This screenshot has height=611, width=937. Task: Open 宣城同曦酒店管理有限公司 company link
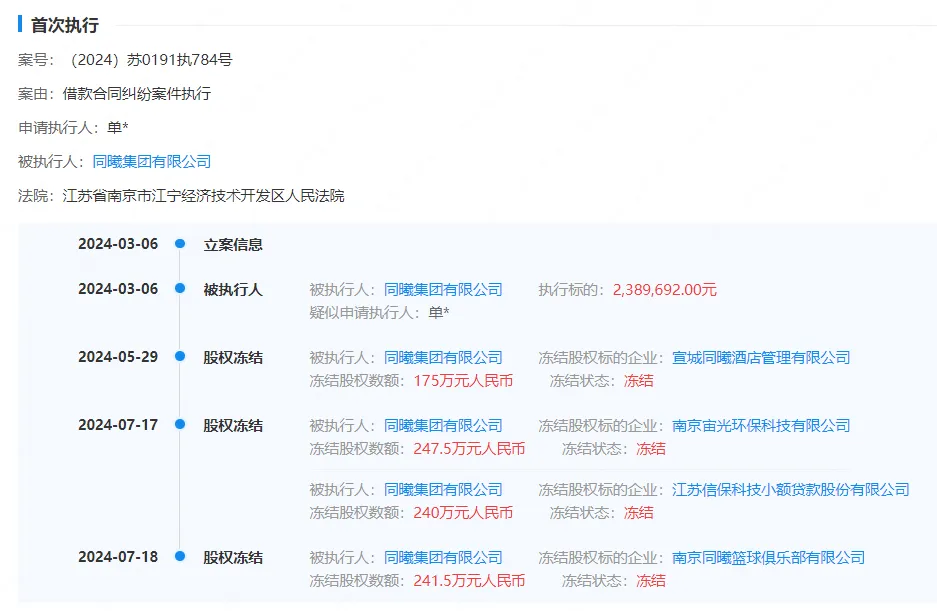tap(761, 358)
